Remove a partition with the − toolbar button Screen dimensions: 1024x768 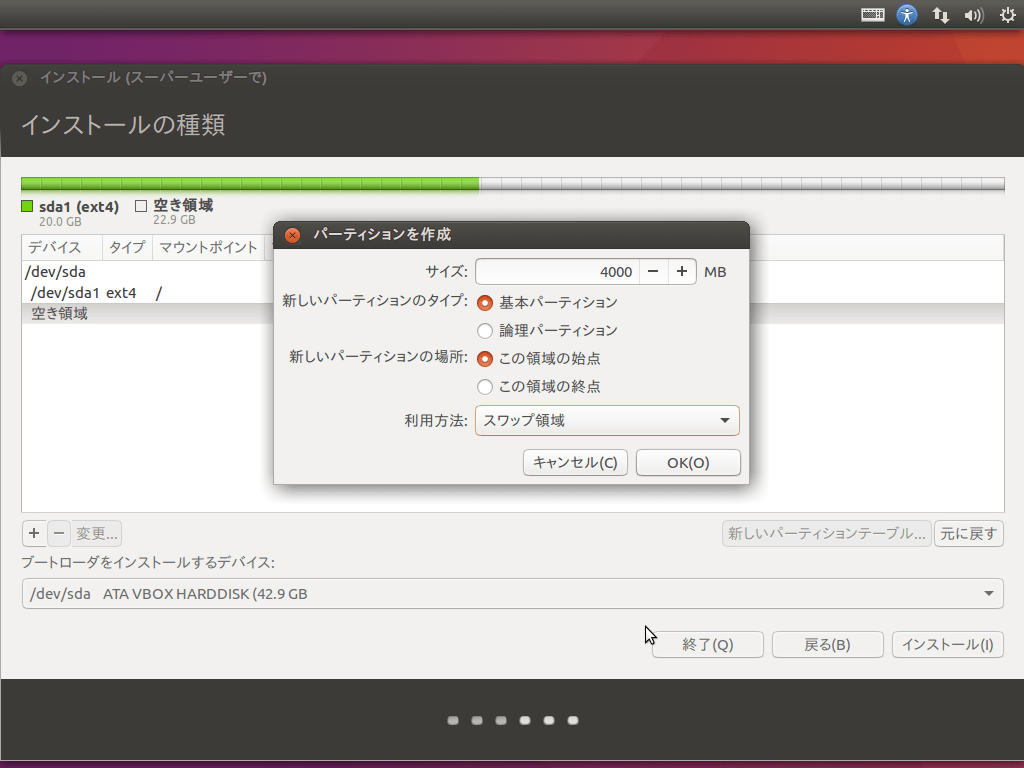pos(58,533)
